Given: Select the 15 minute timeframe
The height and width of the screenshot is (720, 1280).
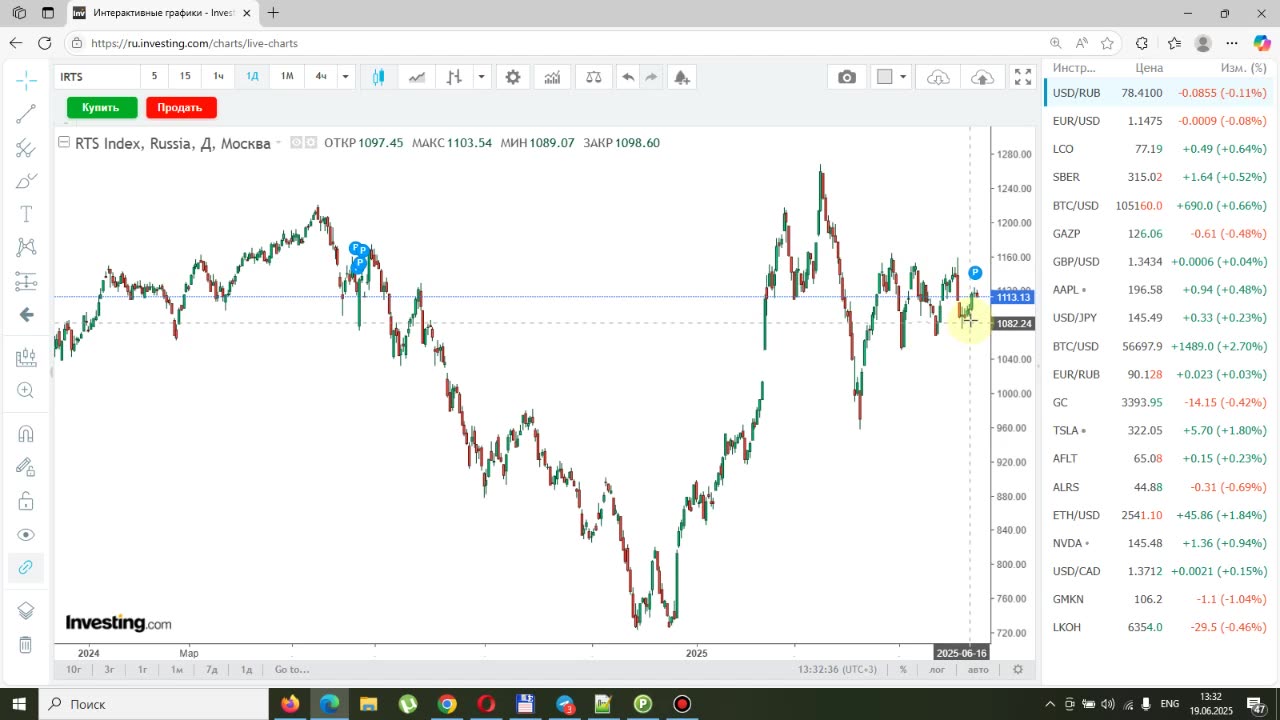Looking at the screenshot, I should (185, 76).
